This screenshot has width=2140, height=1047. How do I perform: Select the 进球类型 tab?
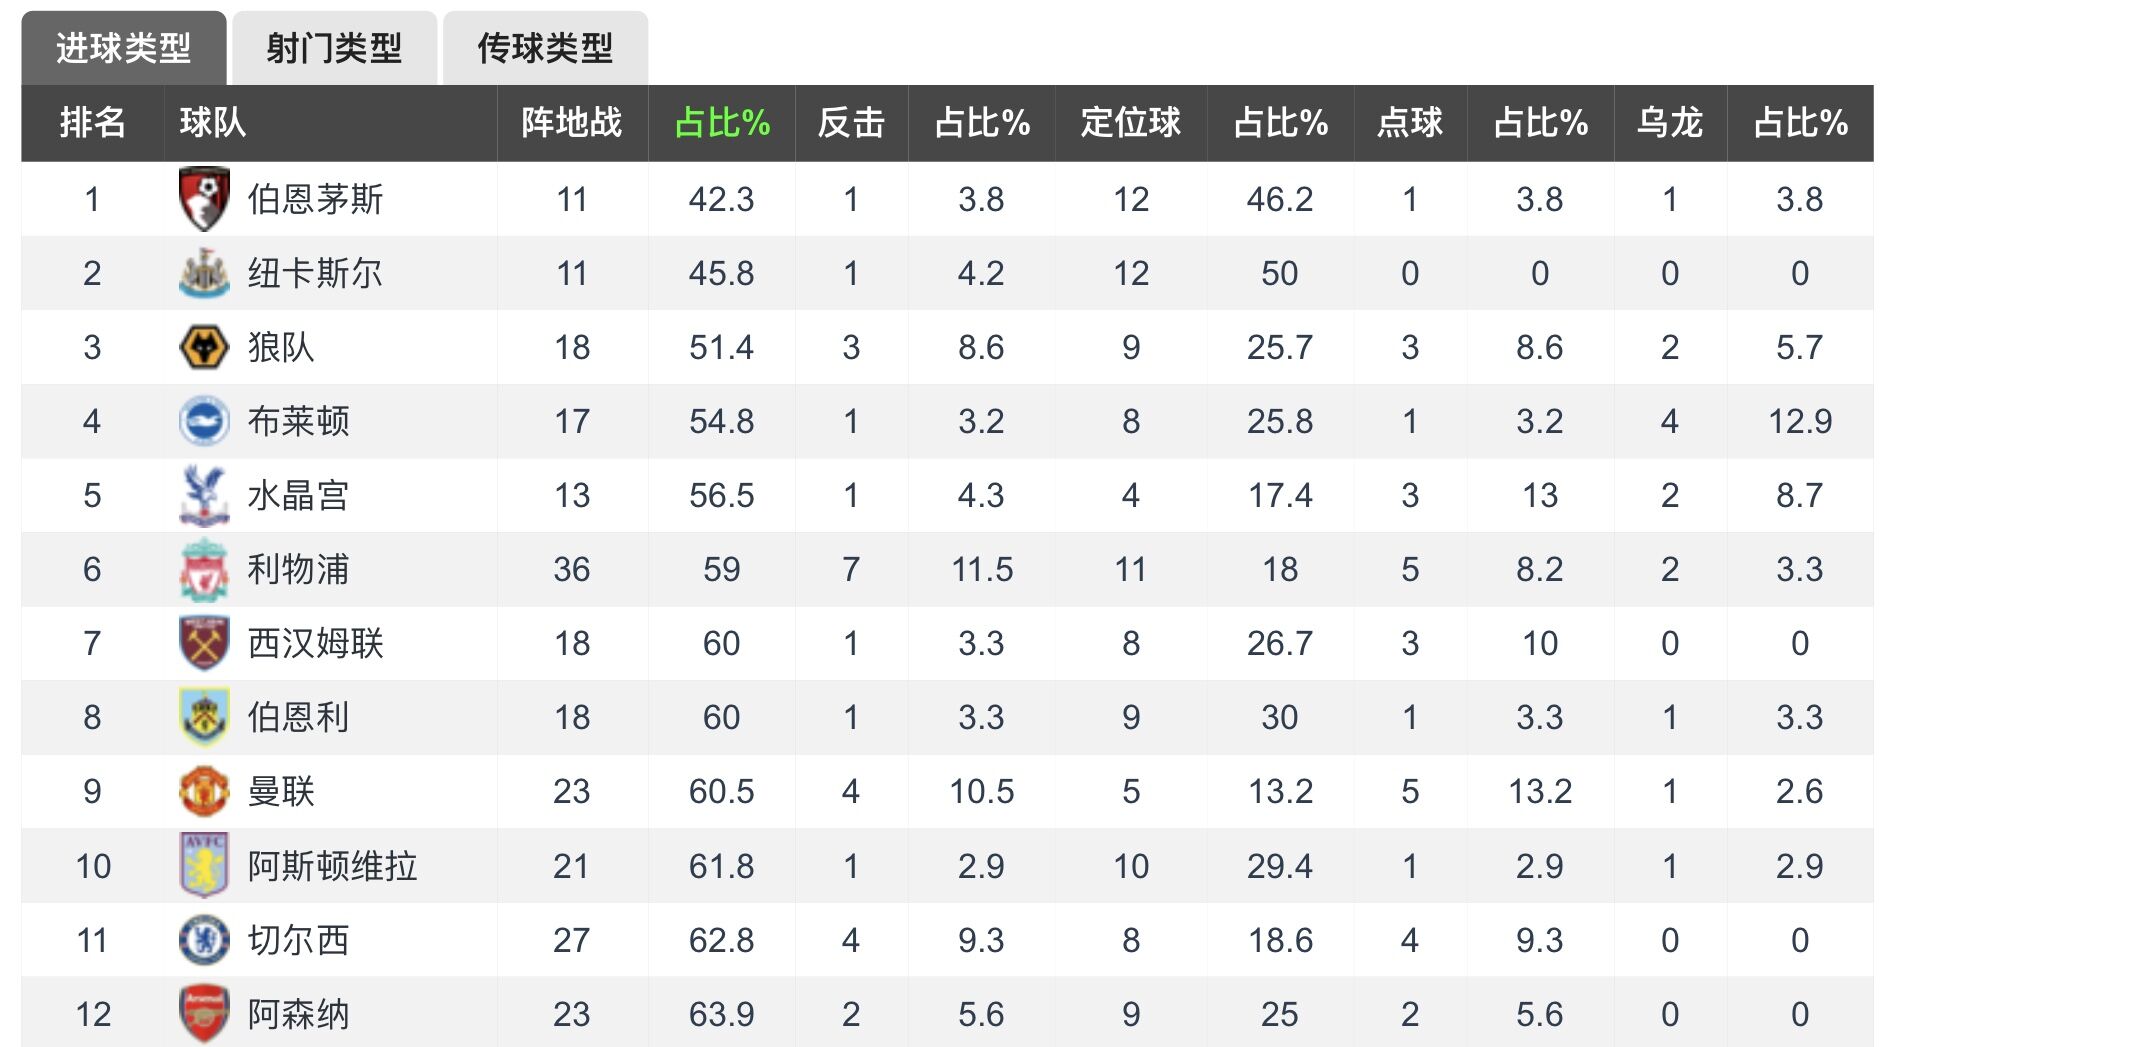(123, 48)
